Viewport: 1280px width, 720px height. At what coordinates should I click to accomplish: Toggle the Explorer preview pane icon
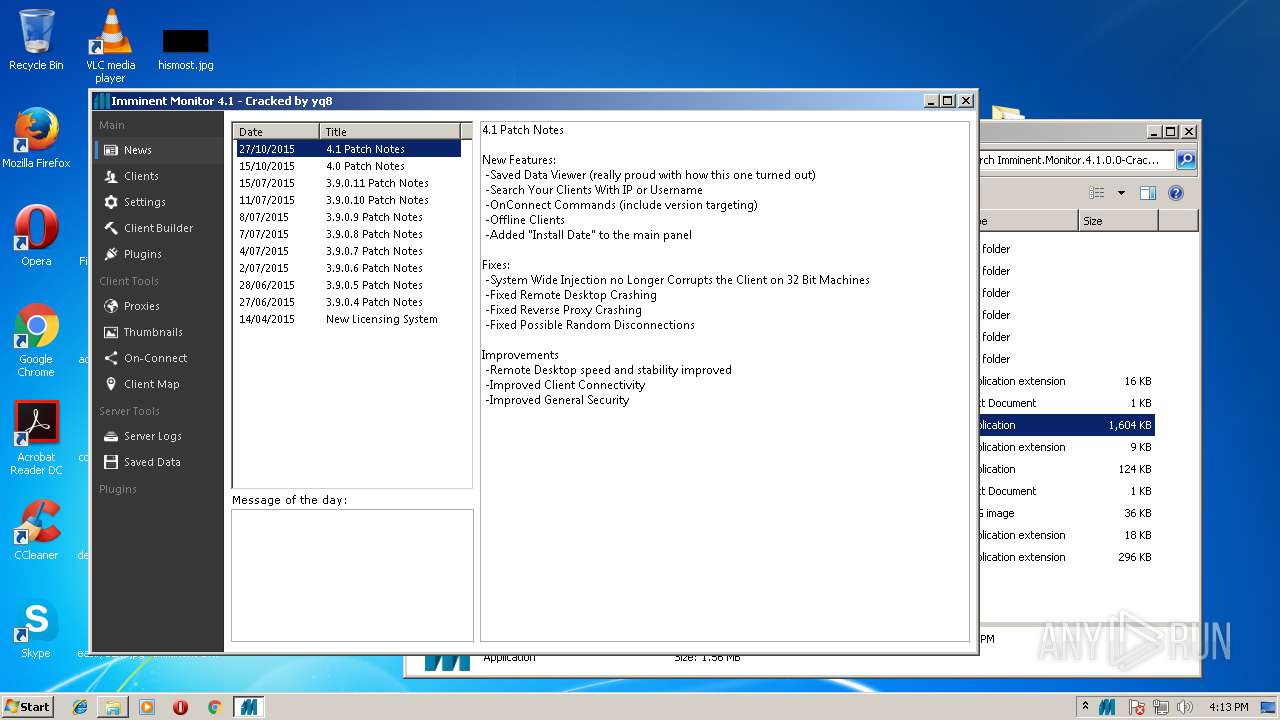point(1148,193)
